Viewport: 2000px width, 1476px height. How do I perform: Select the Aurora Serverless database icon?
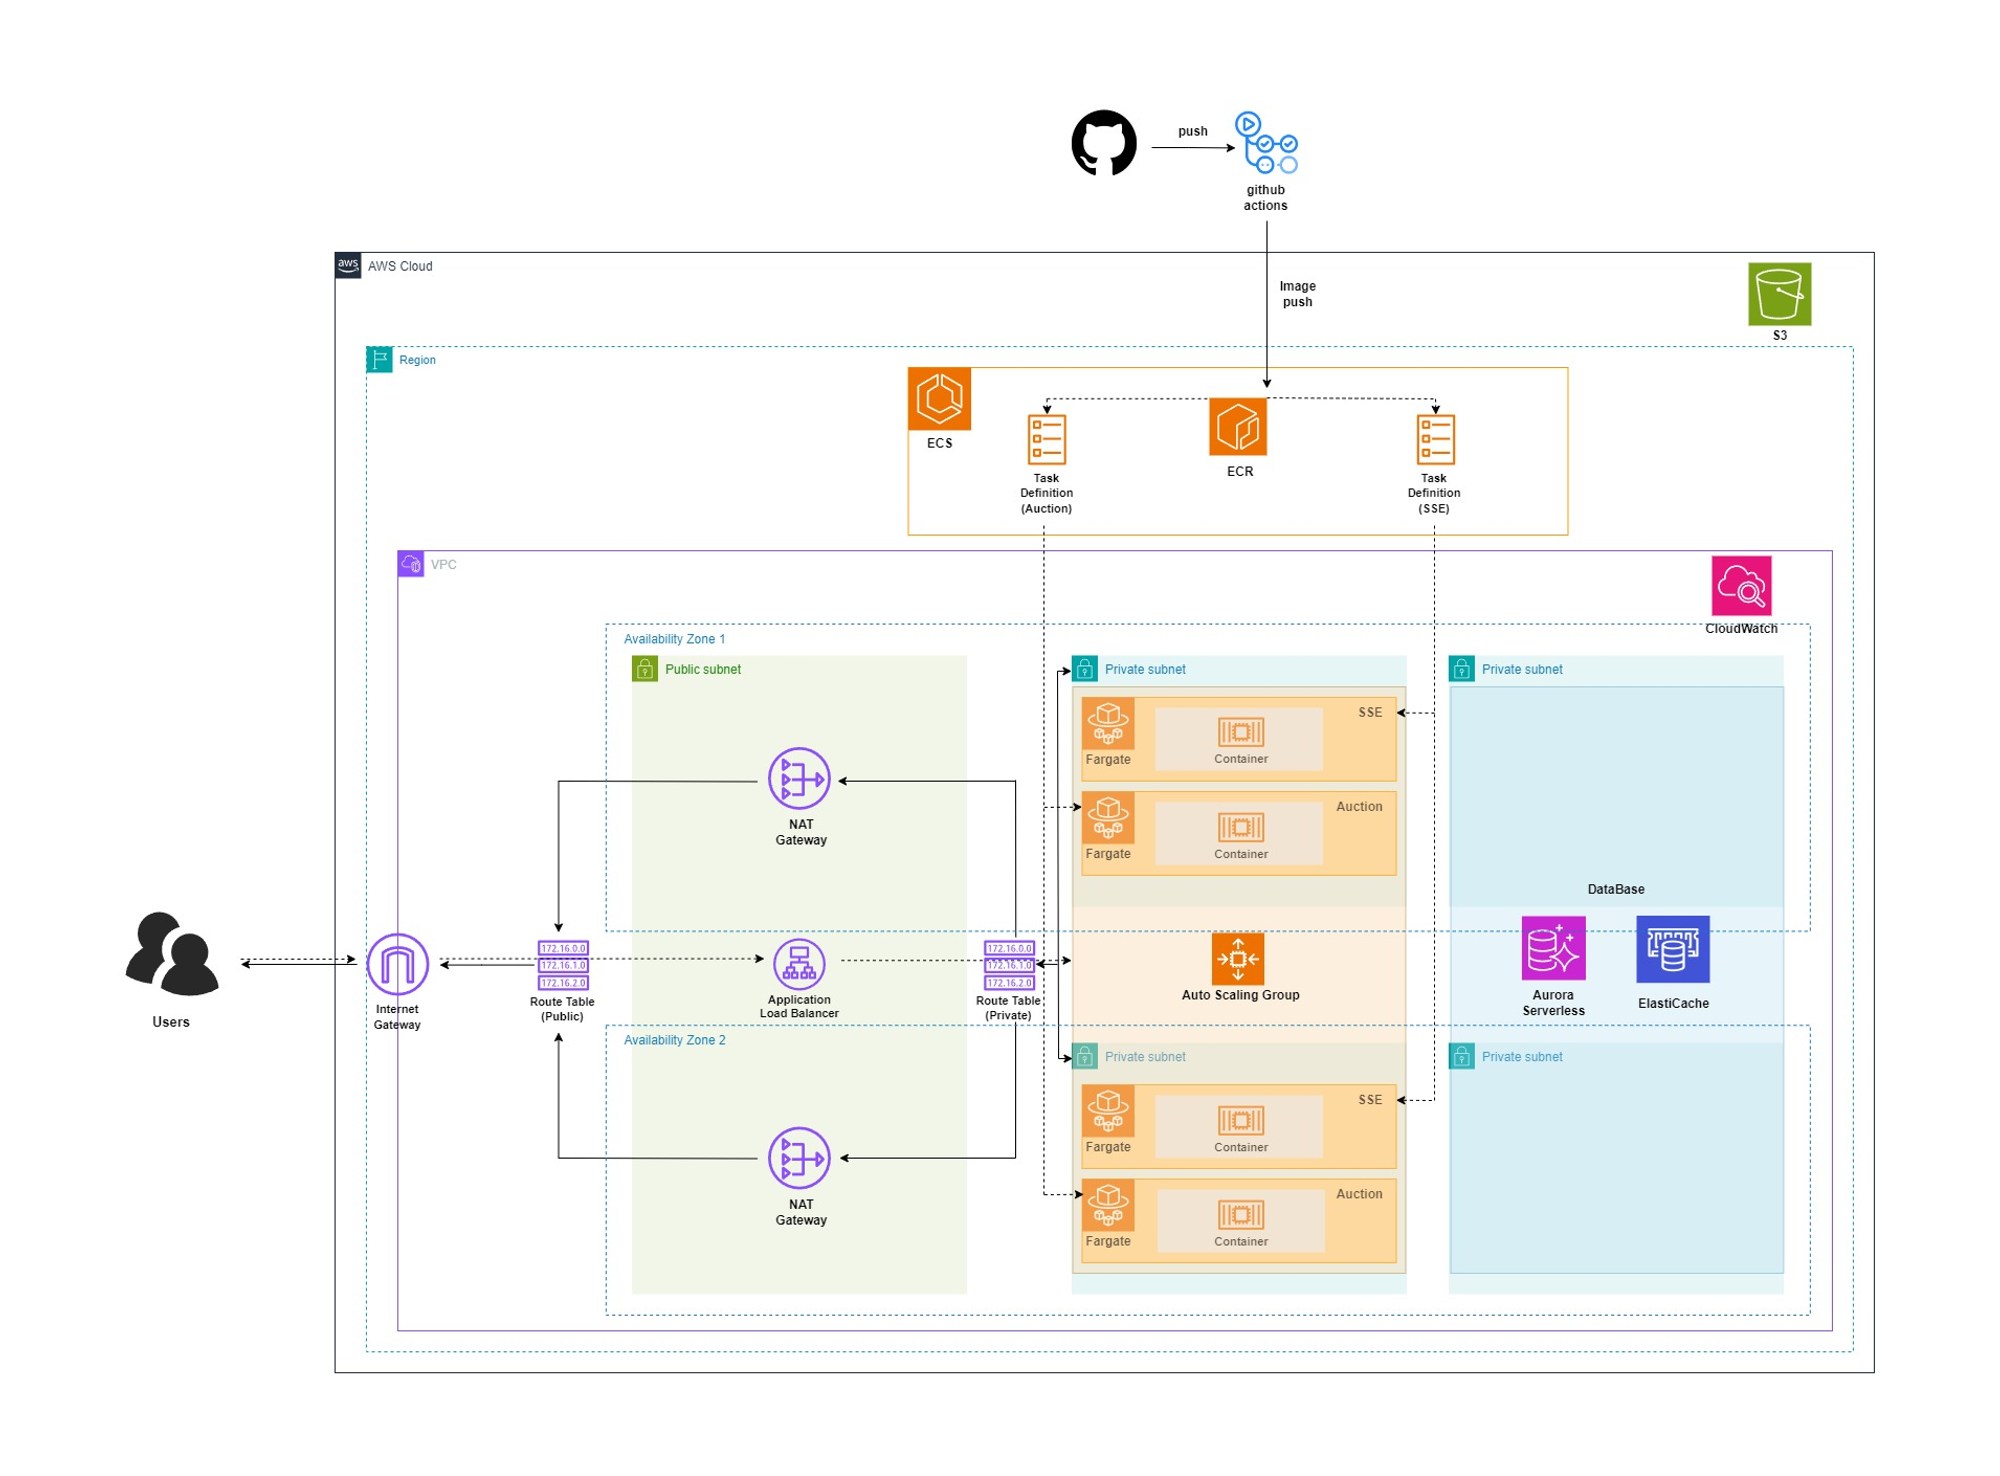tap(1553, 948)
